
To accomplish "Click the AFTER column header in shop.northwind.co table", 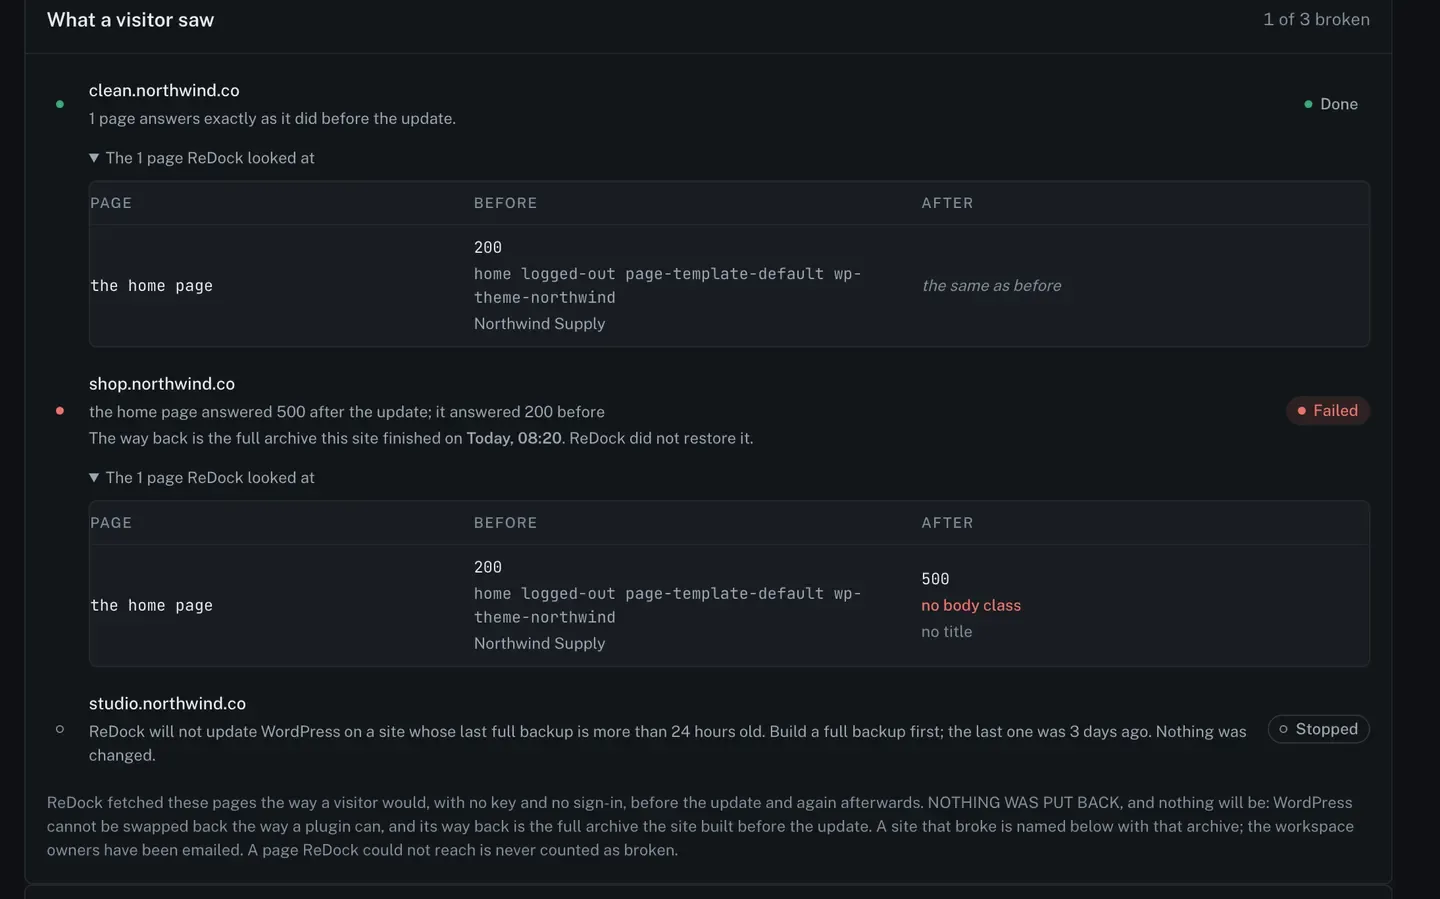I will tap(947, 523).
